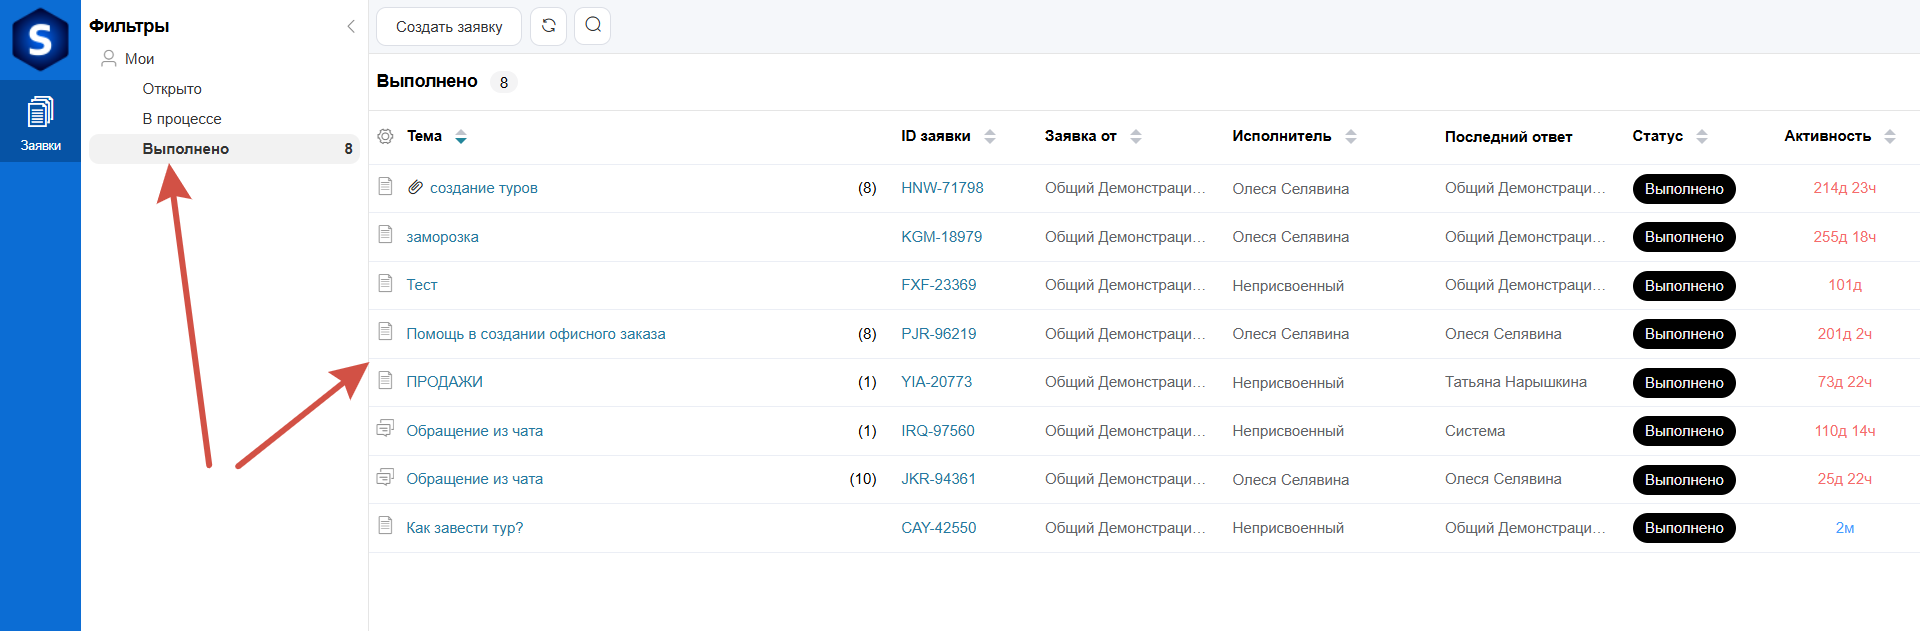This screenshot has width=1920, height=631.
Task: Click document icon of Как завести тур row
Action: point(385,525)
